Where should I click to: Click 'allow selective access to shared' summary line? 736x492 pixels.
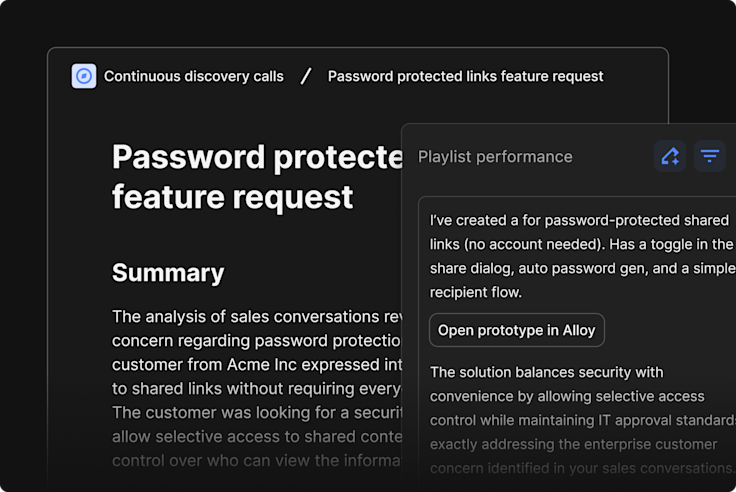(257, 436)
